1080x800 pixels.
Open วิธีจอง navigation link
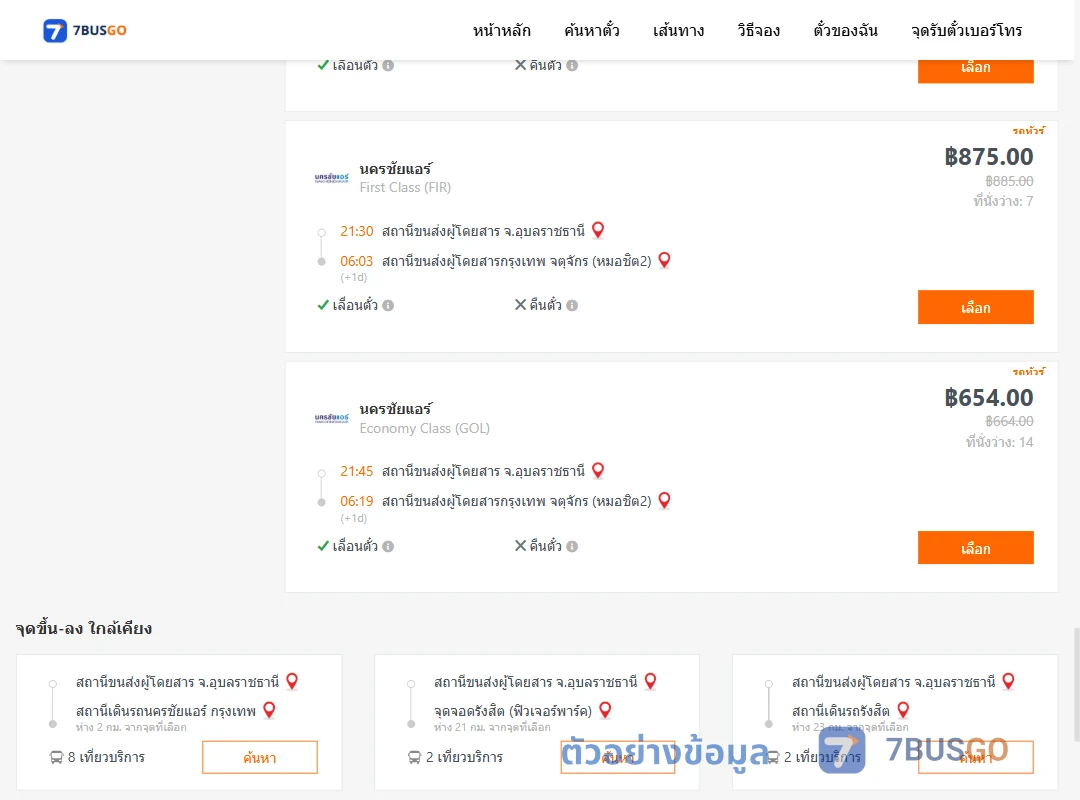pos(758,30)
